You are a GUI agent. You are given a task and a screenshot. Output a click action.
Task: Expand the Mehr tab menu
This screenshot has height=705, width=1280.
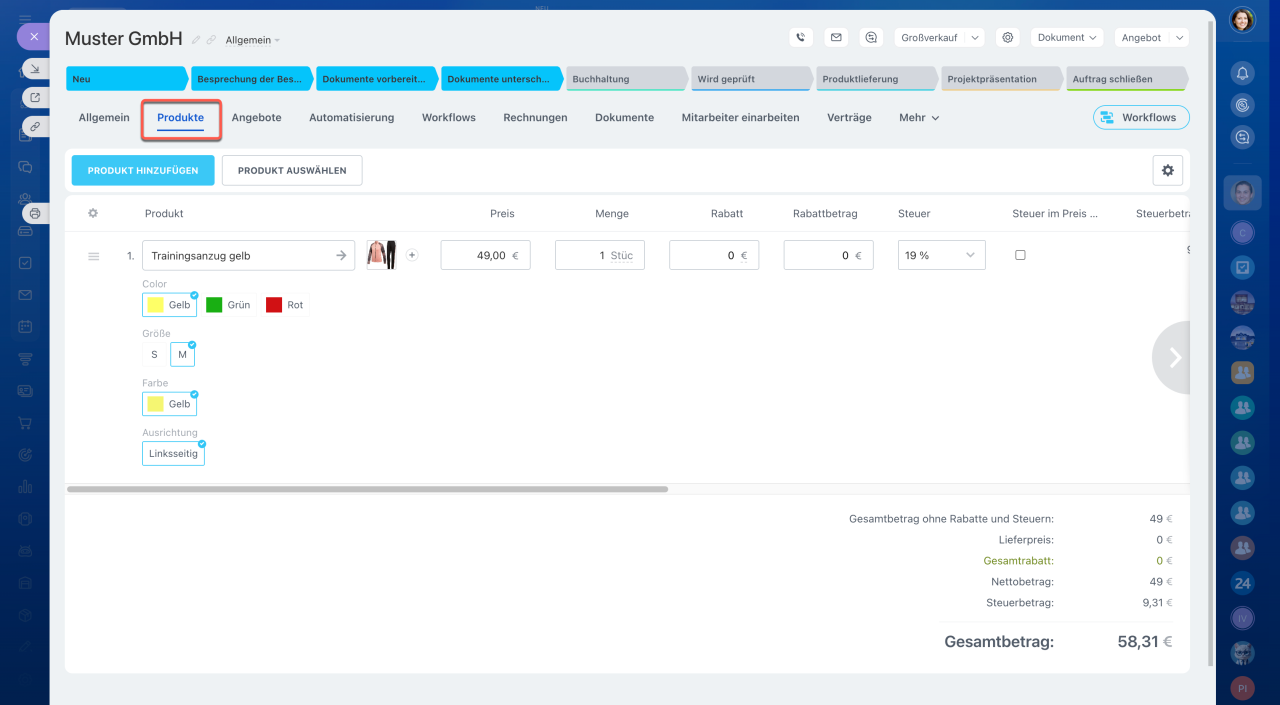click(919, 118)
